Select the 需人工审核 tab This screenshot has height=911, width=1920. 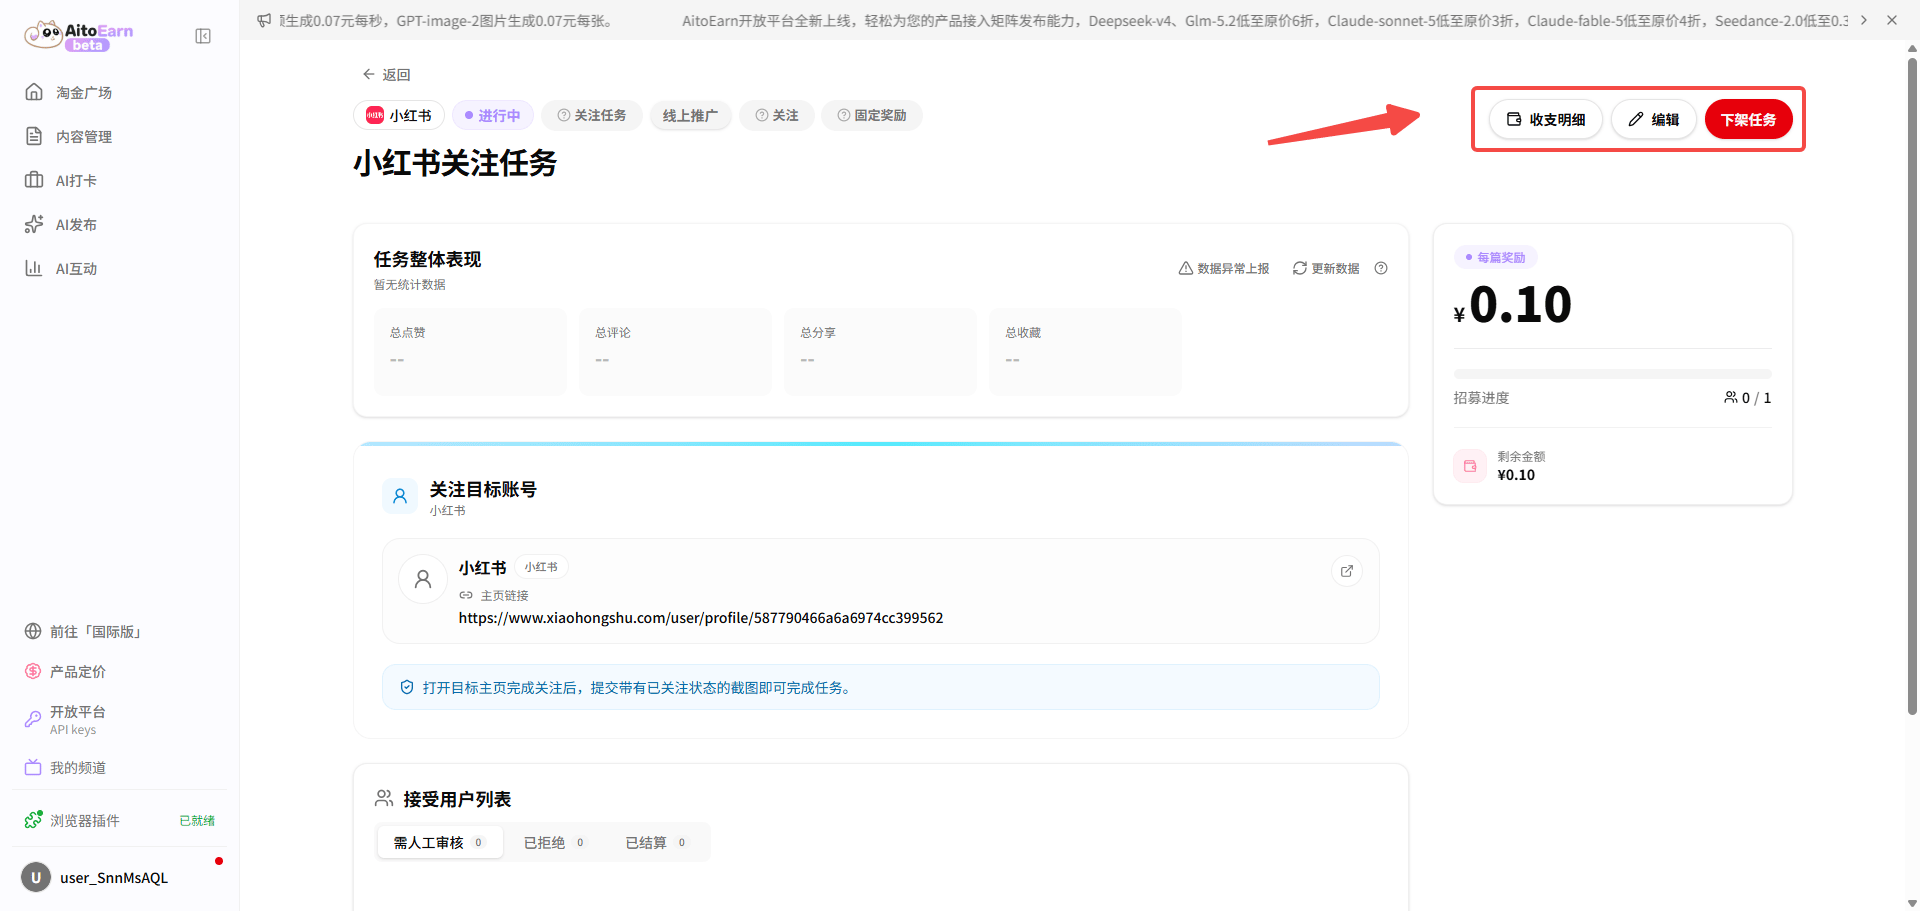pyautogui.click(x=439, y=843)
